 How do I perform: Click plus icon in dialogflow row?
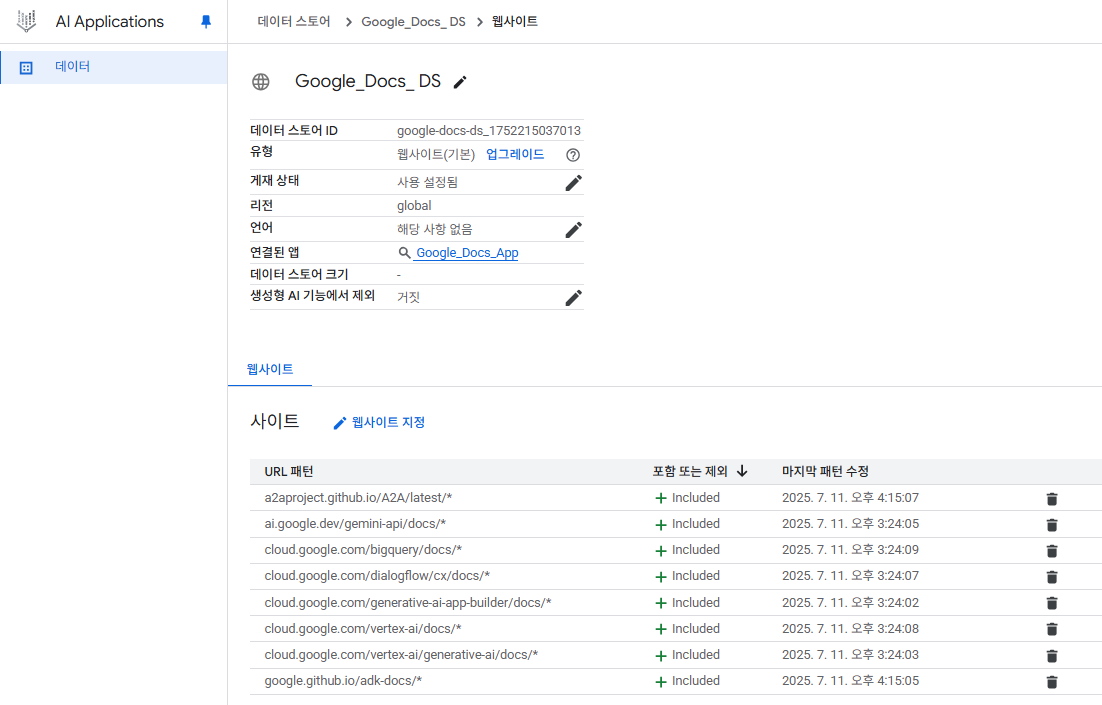[661, 577]
